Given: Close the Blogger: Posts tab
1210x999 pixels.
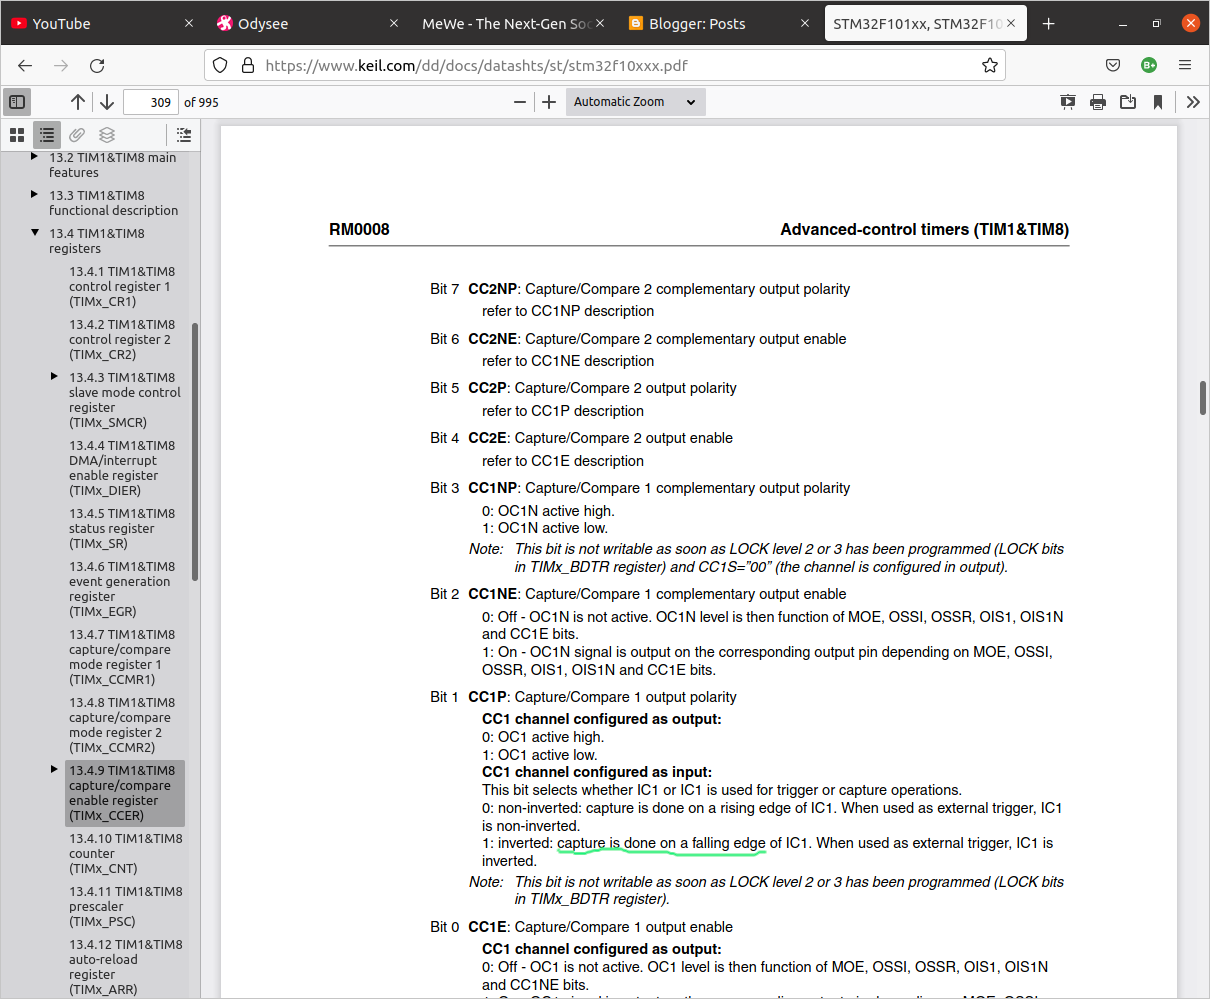Looking at the screenshot, I should pyautogui.click(x=805, y=23).
